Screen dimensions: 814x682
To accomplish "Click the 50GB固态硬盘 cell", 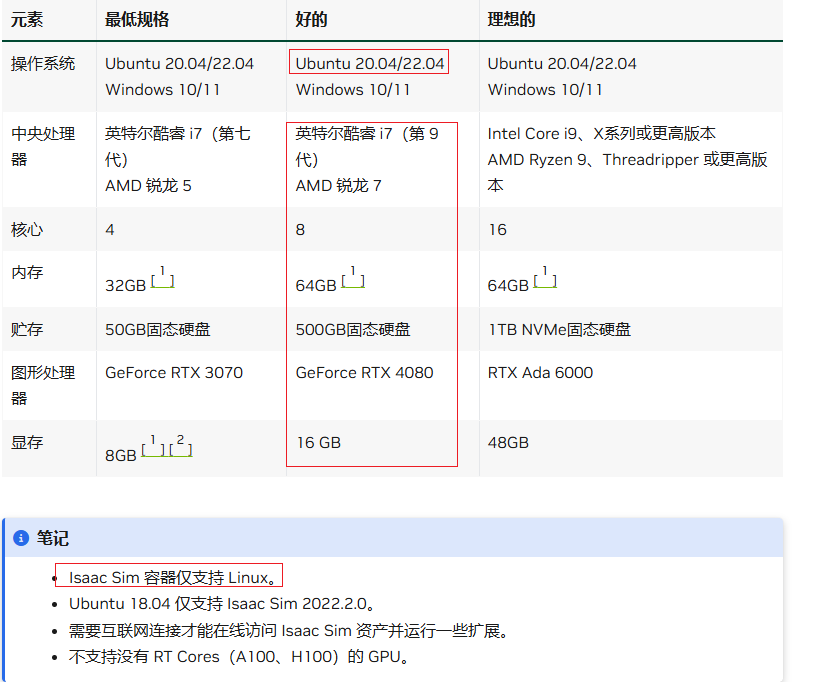I will pyautogui.click(x=158, y=329).
